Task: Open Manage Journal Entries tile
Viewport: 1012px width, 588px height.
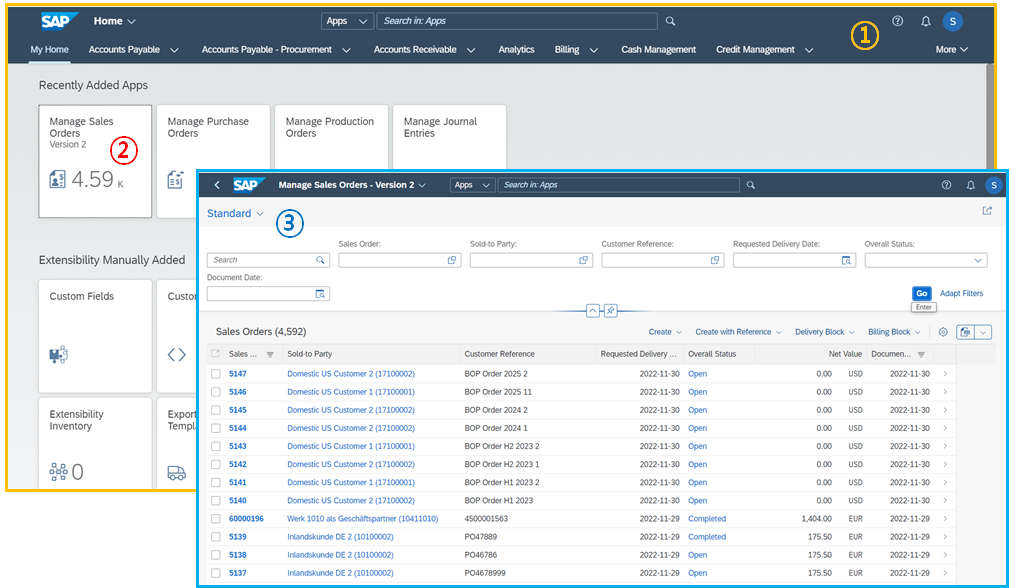Action: click(449, 137)
